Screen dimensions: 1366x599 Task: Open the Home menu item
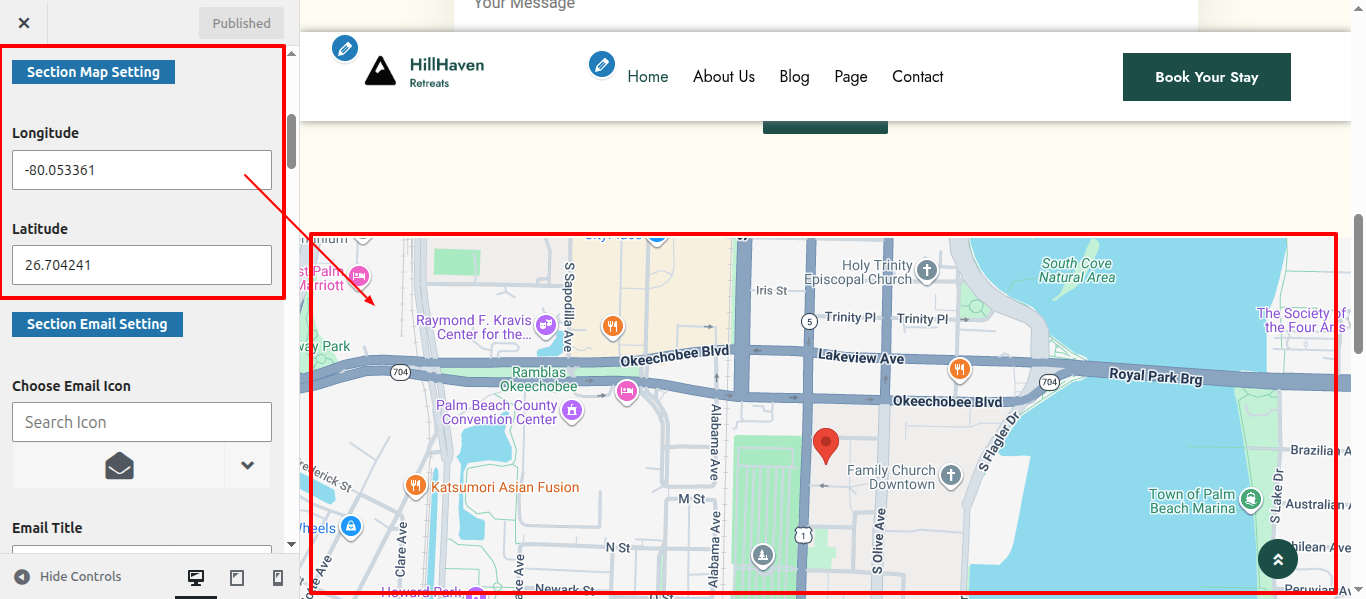click(648, 77)
